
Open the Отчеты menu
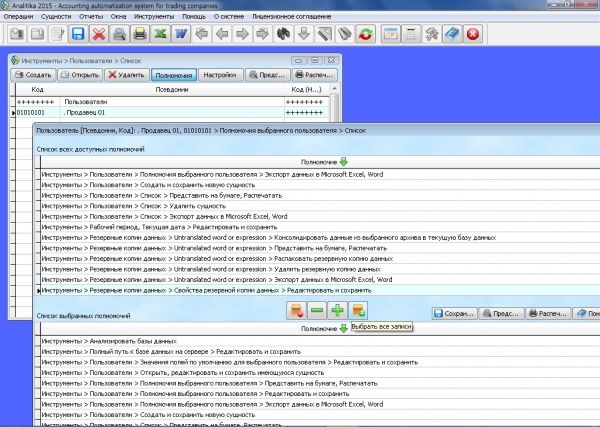point(91,16)
